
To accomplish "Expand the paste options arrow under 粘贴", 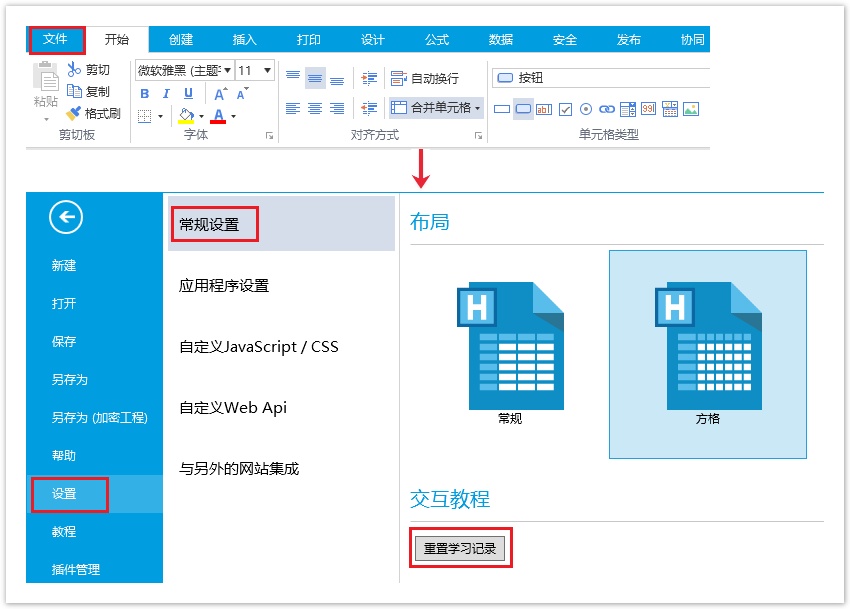I will [46, 119].
